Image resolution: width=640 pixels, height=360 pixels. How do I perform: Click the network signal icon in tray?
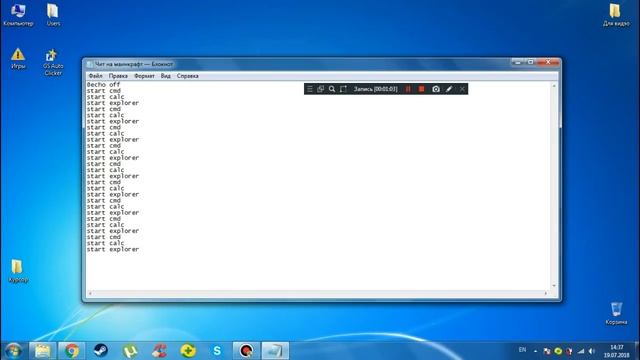pyautogui.click(x=581, y=351)
